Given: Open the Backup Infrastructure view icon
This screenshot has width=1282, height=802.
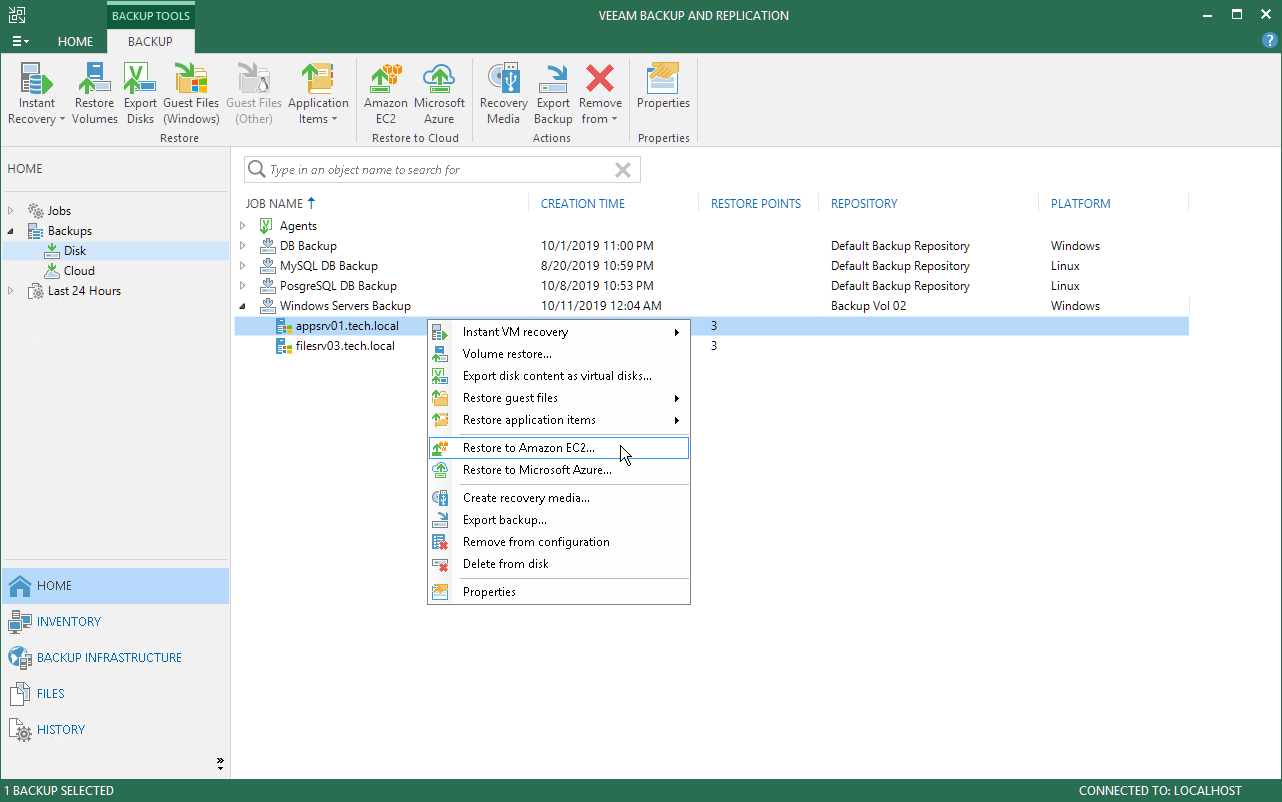Looking at the screenshot, I should [x=20, y=658].
